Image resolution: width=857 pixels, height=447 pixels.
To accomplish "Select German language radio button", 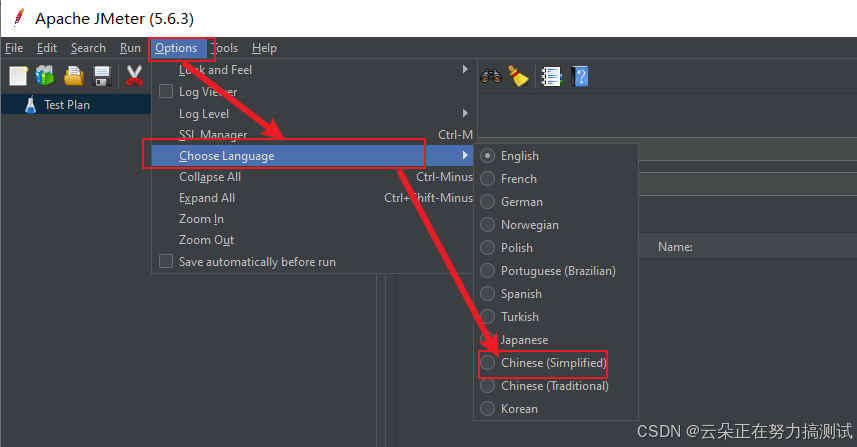I will click(x=488, y=202).
